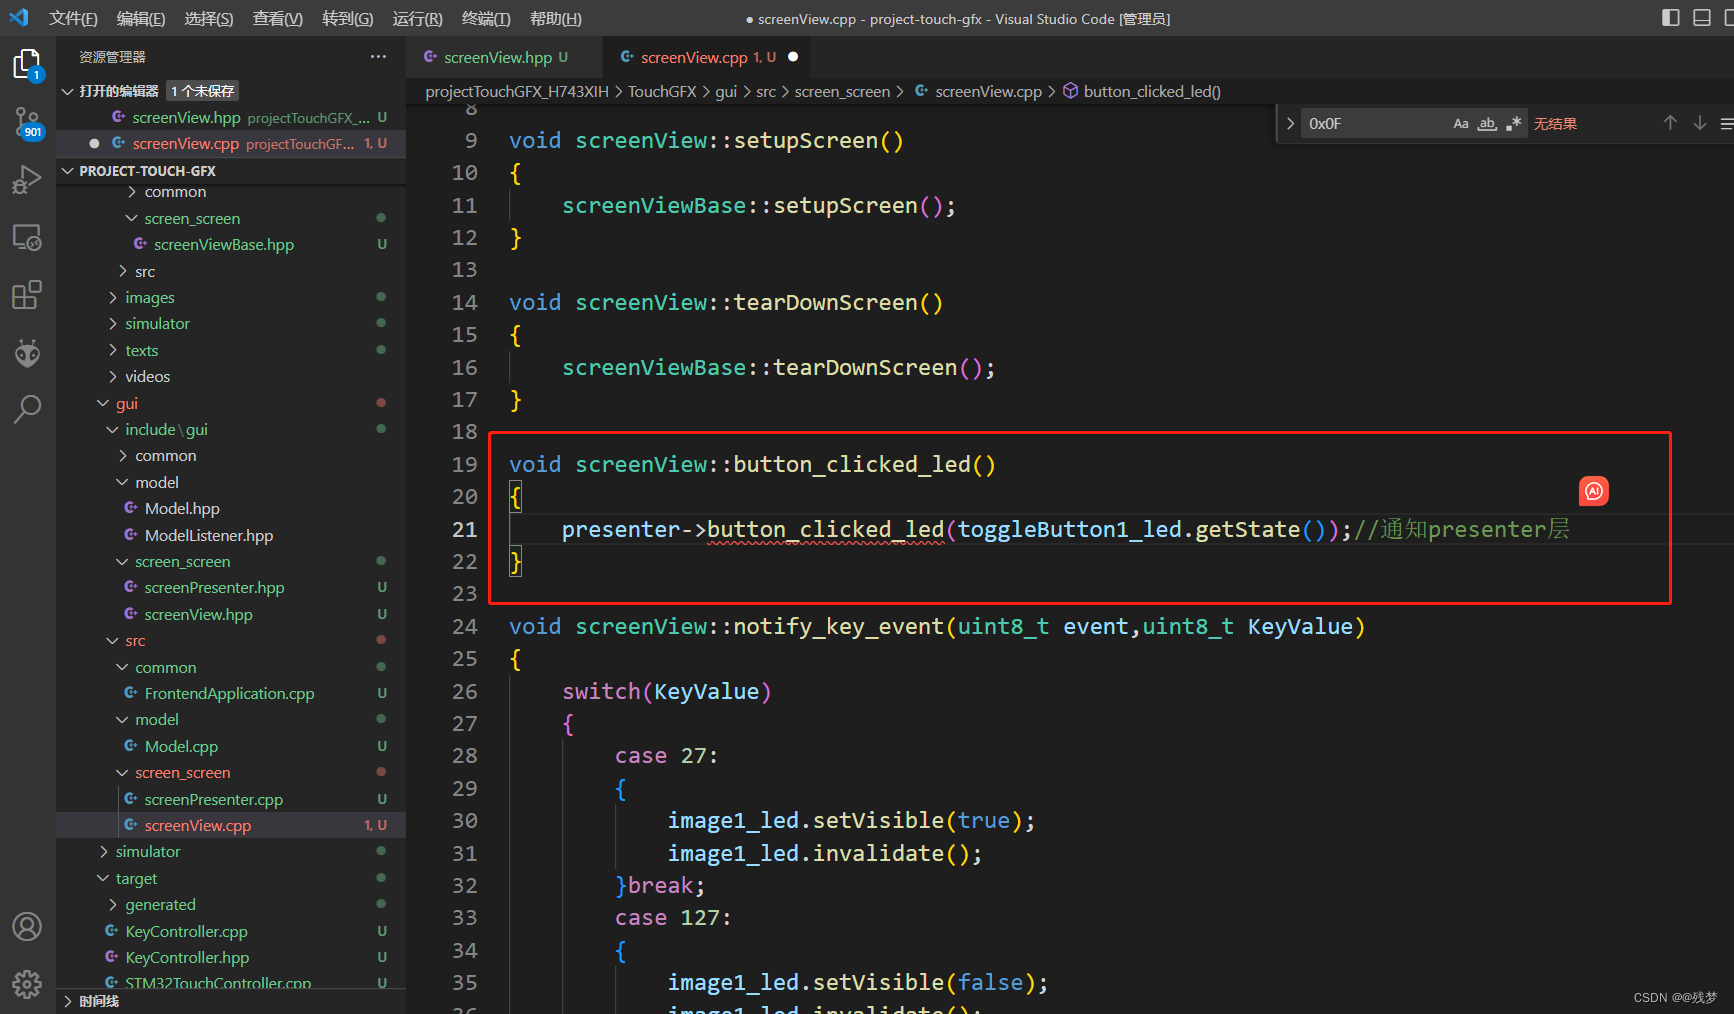Toggle Use Regular Expression in find widget
The image size is (1734, 1014).
coord(1513,123)
